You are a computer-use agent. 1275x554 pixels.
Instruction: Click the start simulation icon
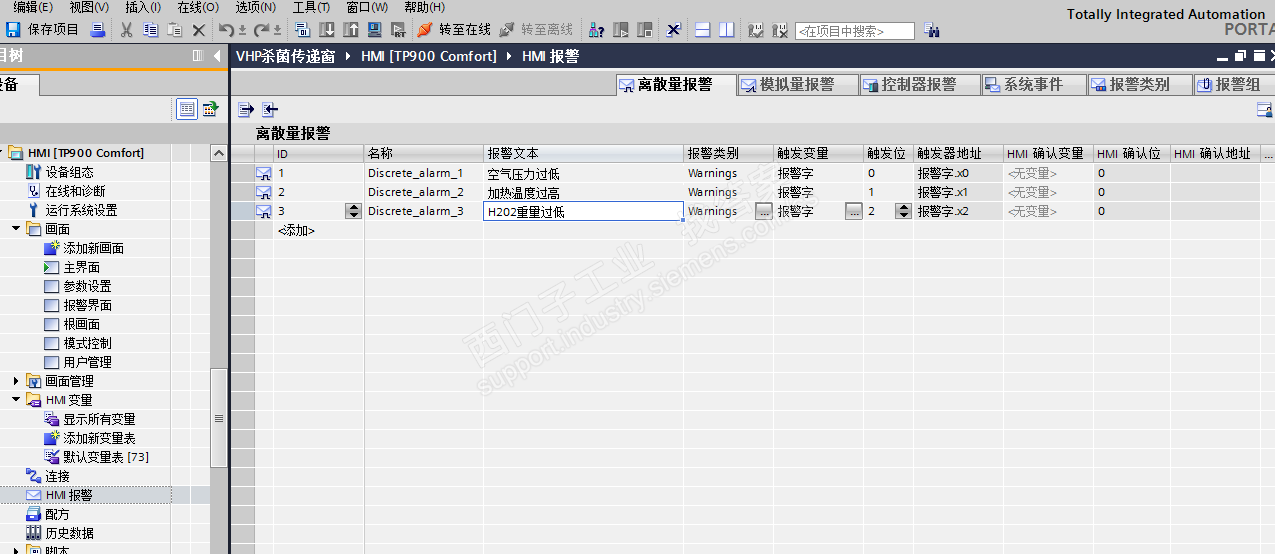[x=374, y=30]
